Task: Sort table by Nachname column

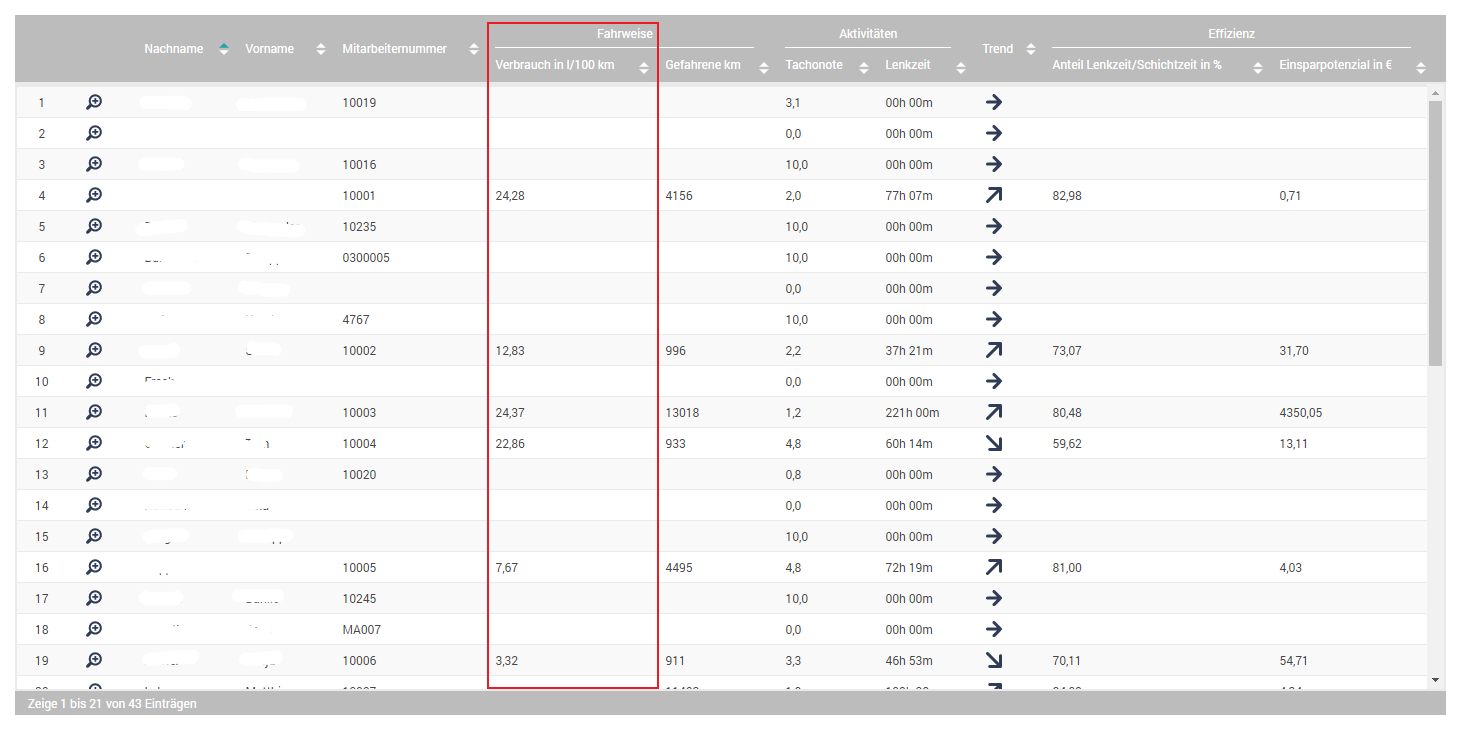Action: pyautogui.click(x=174, y=49)
